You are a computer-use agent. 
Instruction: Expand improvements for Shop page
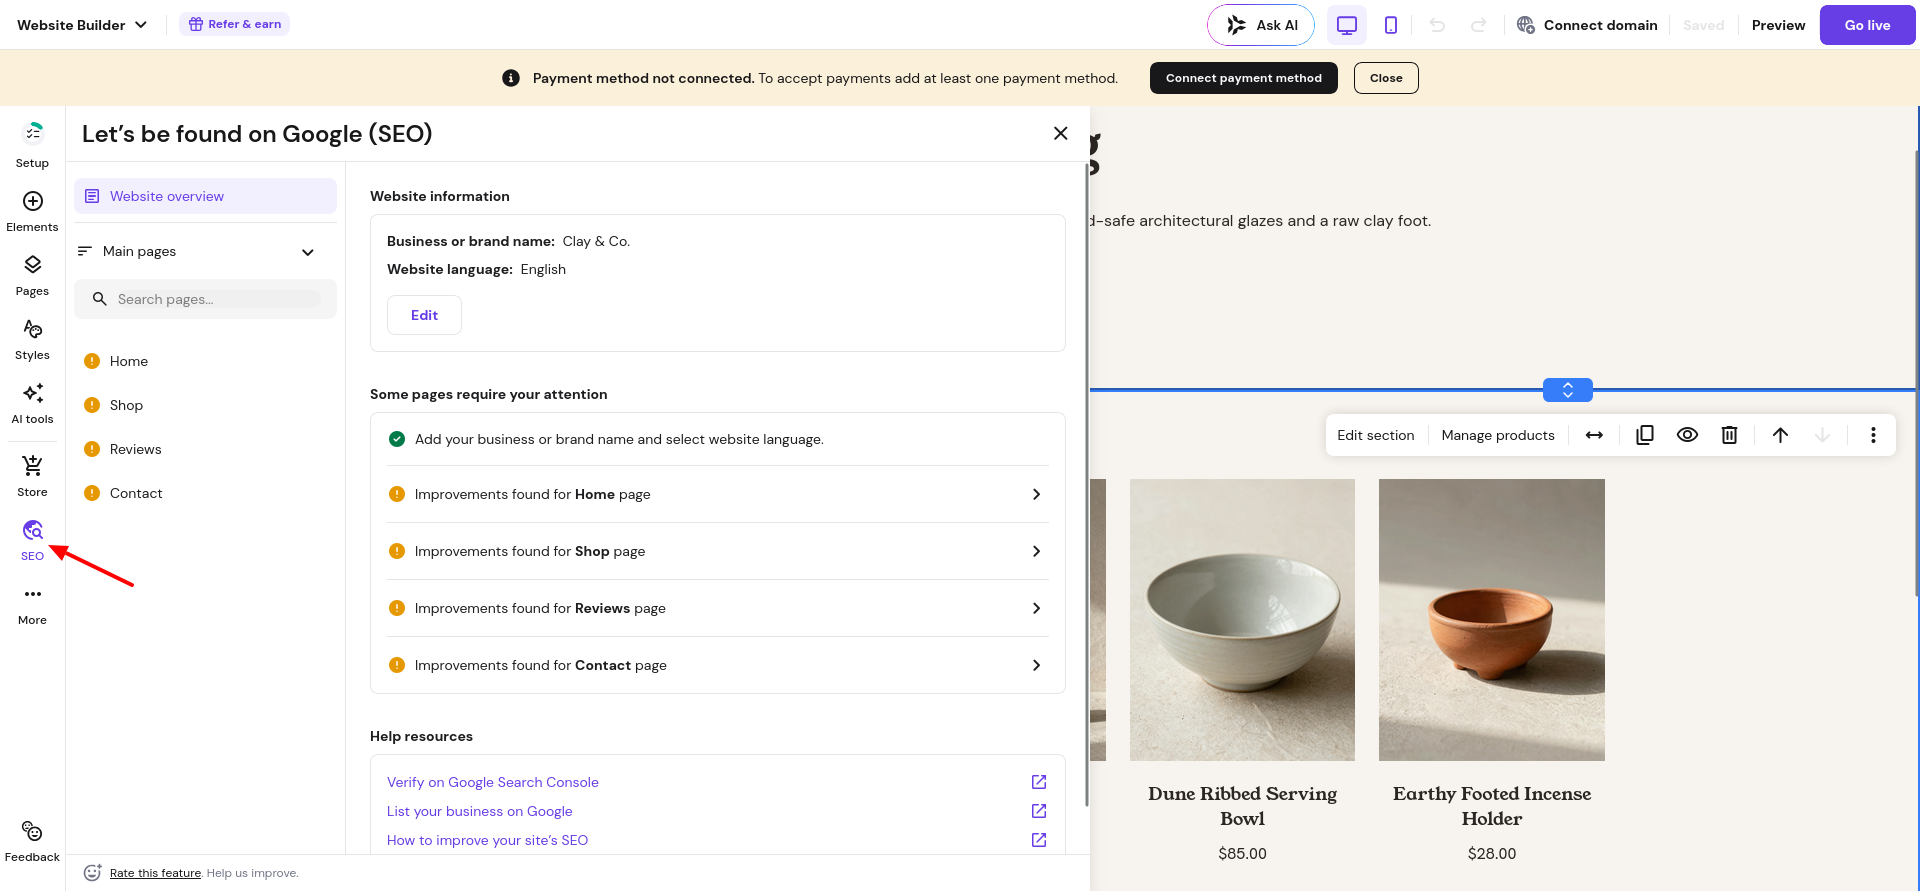pyautogui.click(x=717, y=551)
